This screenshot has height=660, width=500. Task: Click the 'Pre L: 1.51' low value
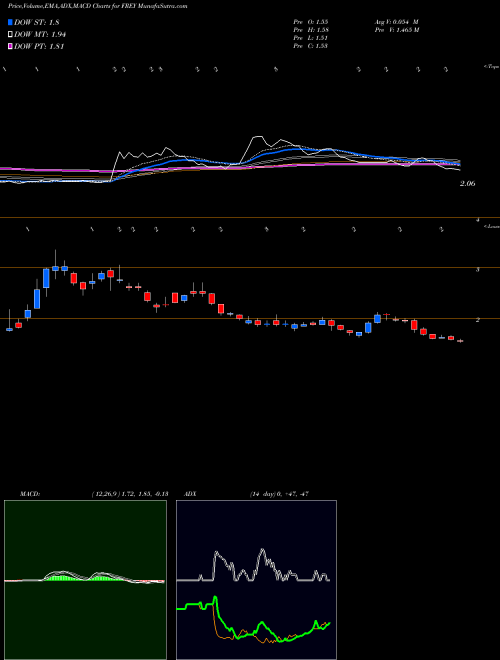click(311, 38)
